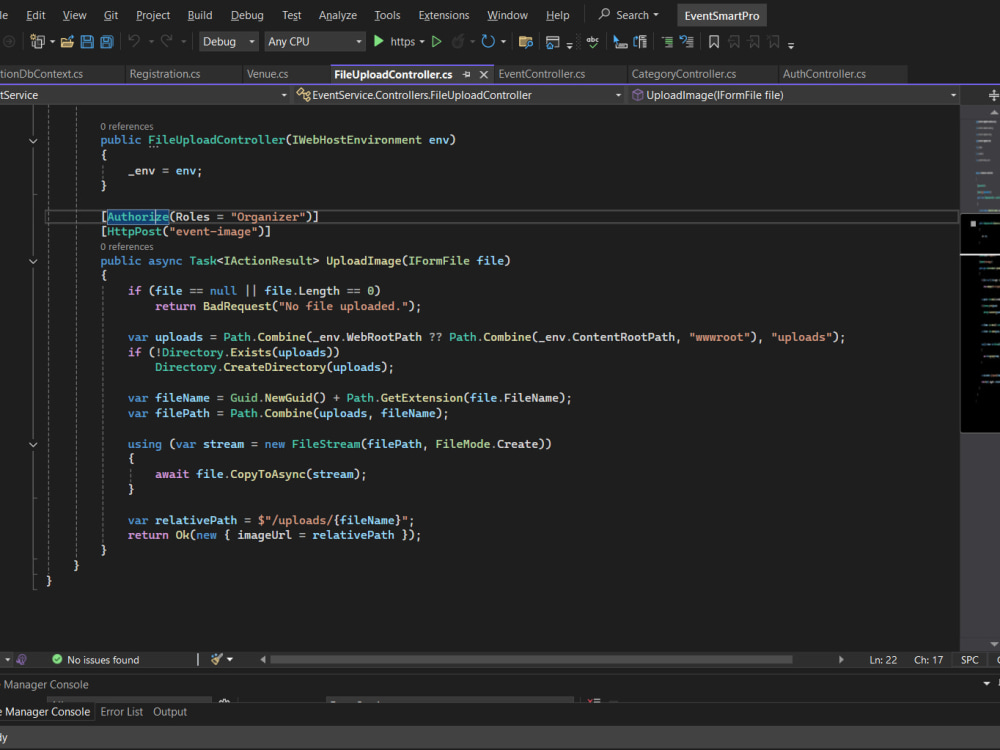Screen dimensions: 1000x750
Task: Open the Output panel tab
Action: (x=170, y=712)
